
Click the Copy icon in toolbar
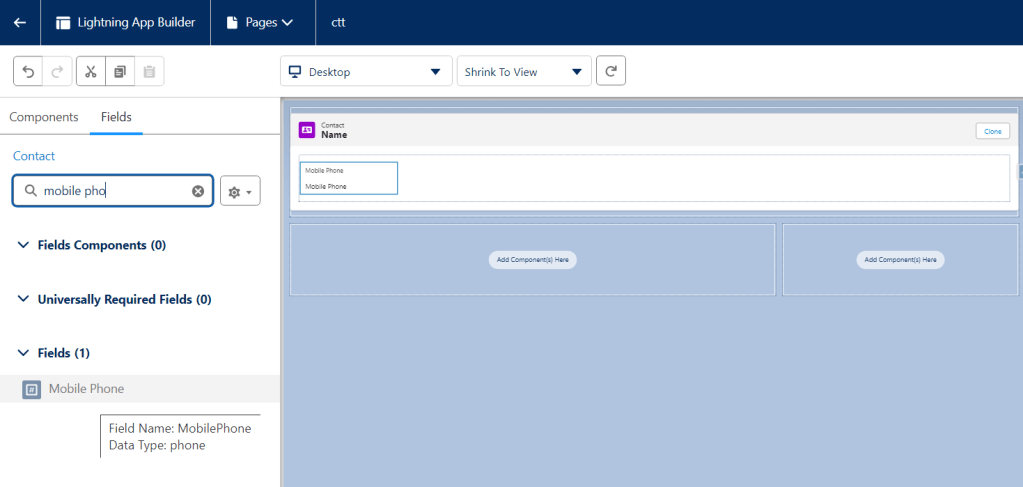[x=120, y=72]
